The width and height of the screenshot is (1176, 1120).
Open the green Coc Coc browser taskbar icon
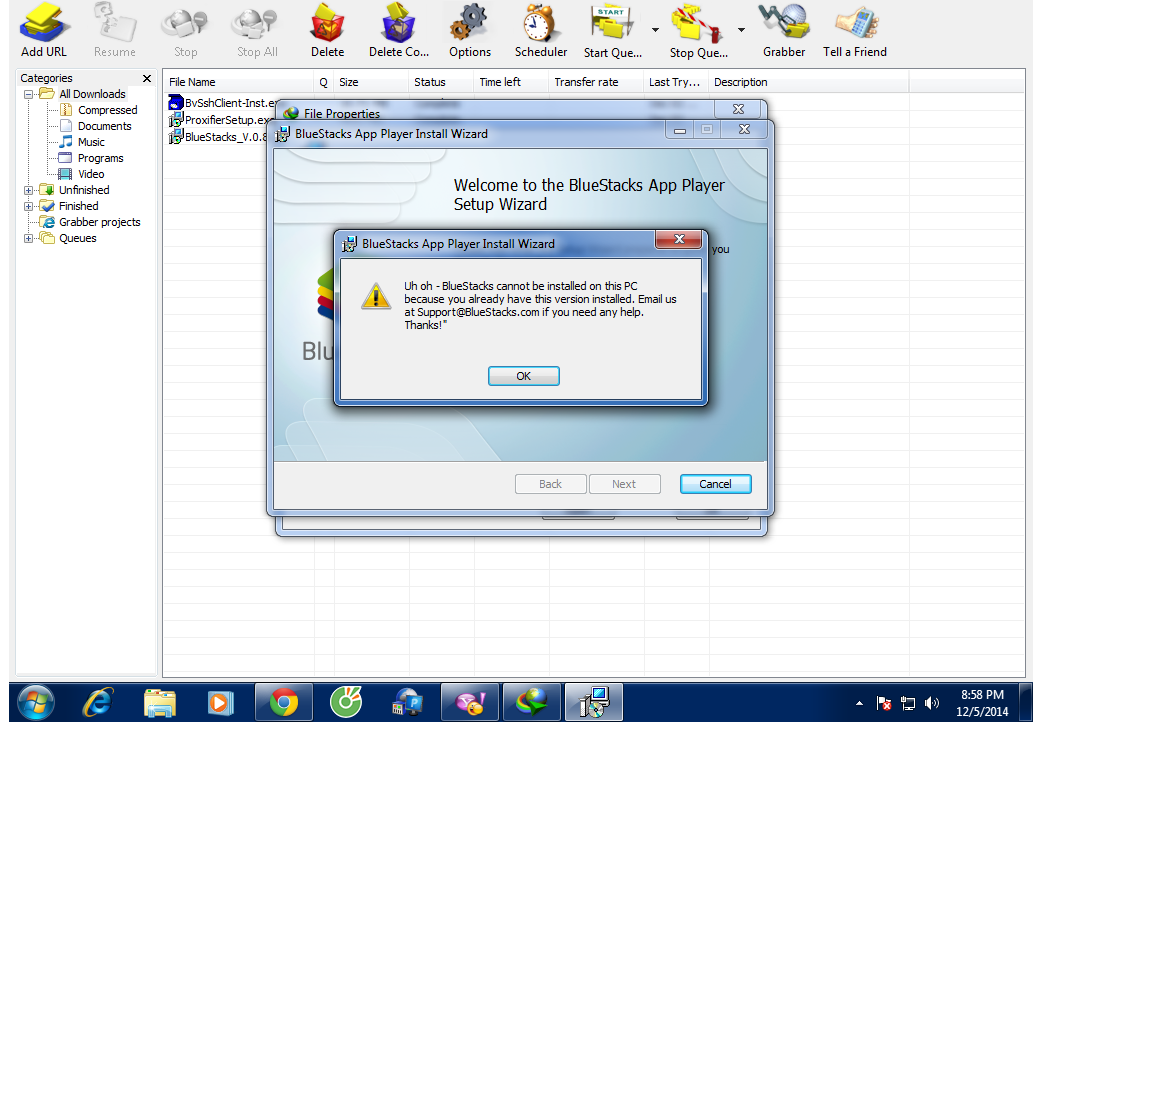coord(346,702)
